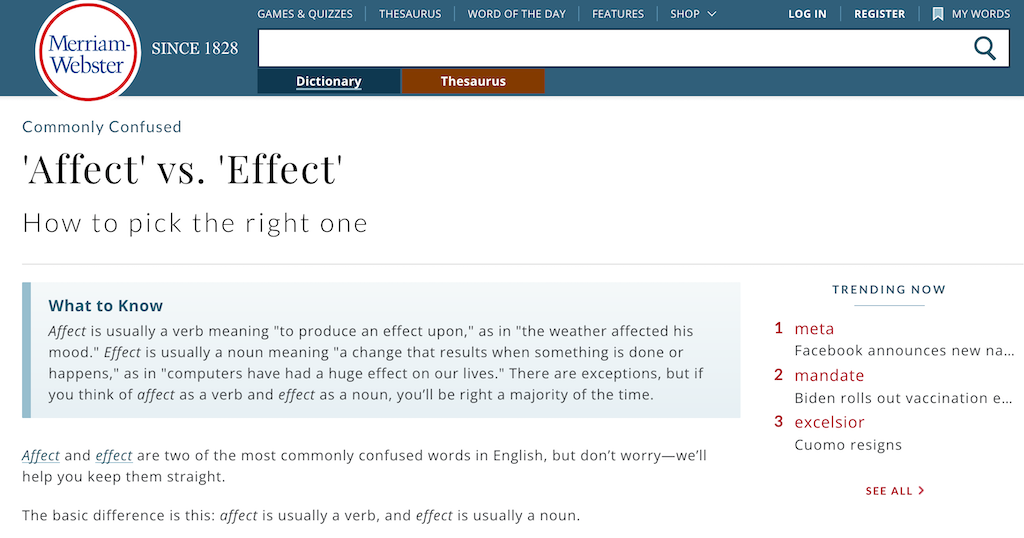The width and height of the screenshot is (1024, 538).
Task: Switch to the Thesaurus tab
Action: coord(473,82)
